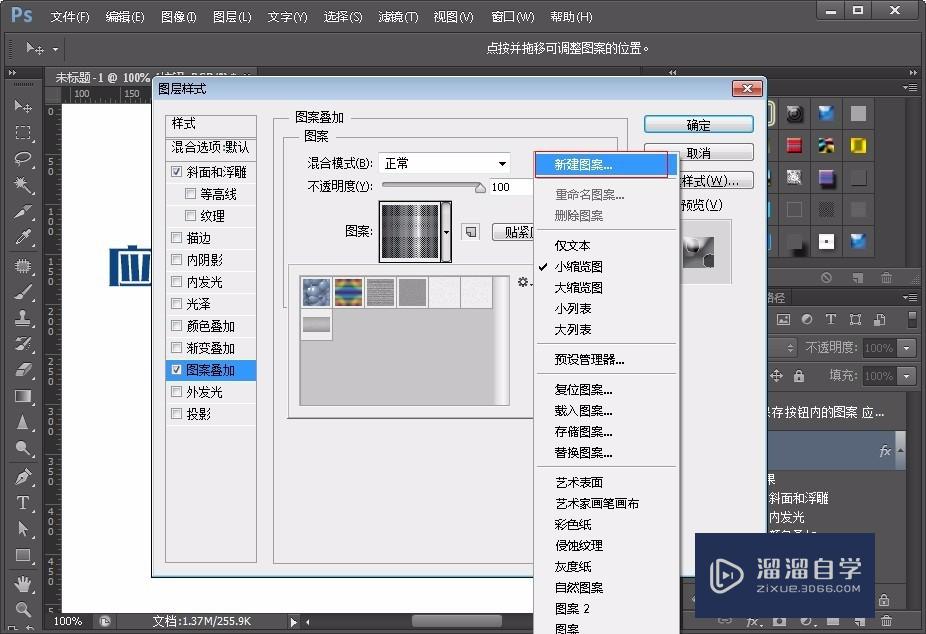Uncheck the 斜面和浮雕 checkbox
Image resolution: width=926 pixels, height=634 pixels.
tap(177, 172)
